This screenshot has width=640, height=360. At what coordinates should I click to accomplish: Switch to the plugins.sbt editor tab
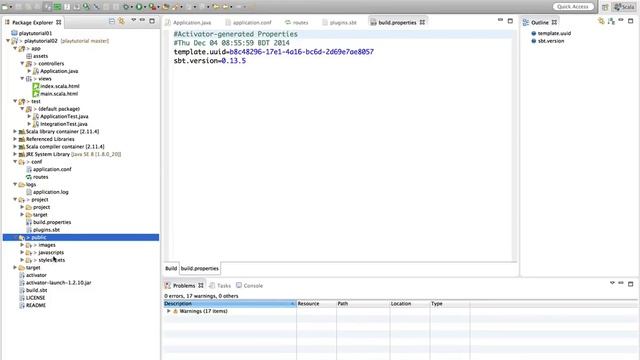339,22
